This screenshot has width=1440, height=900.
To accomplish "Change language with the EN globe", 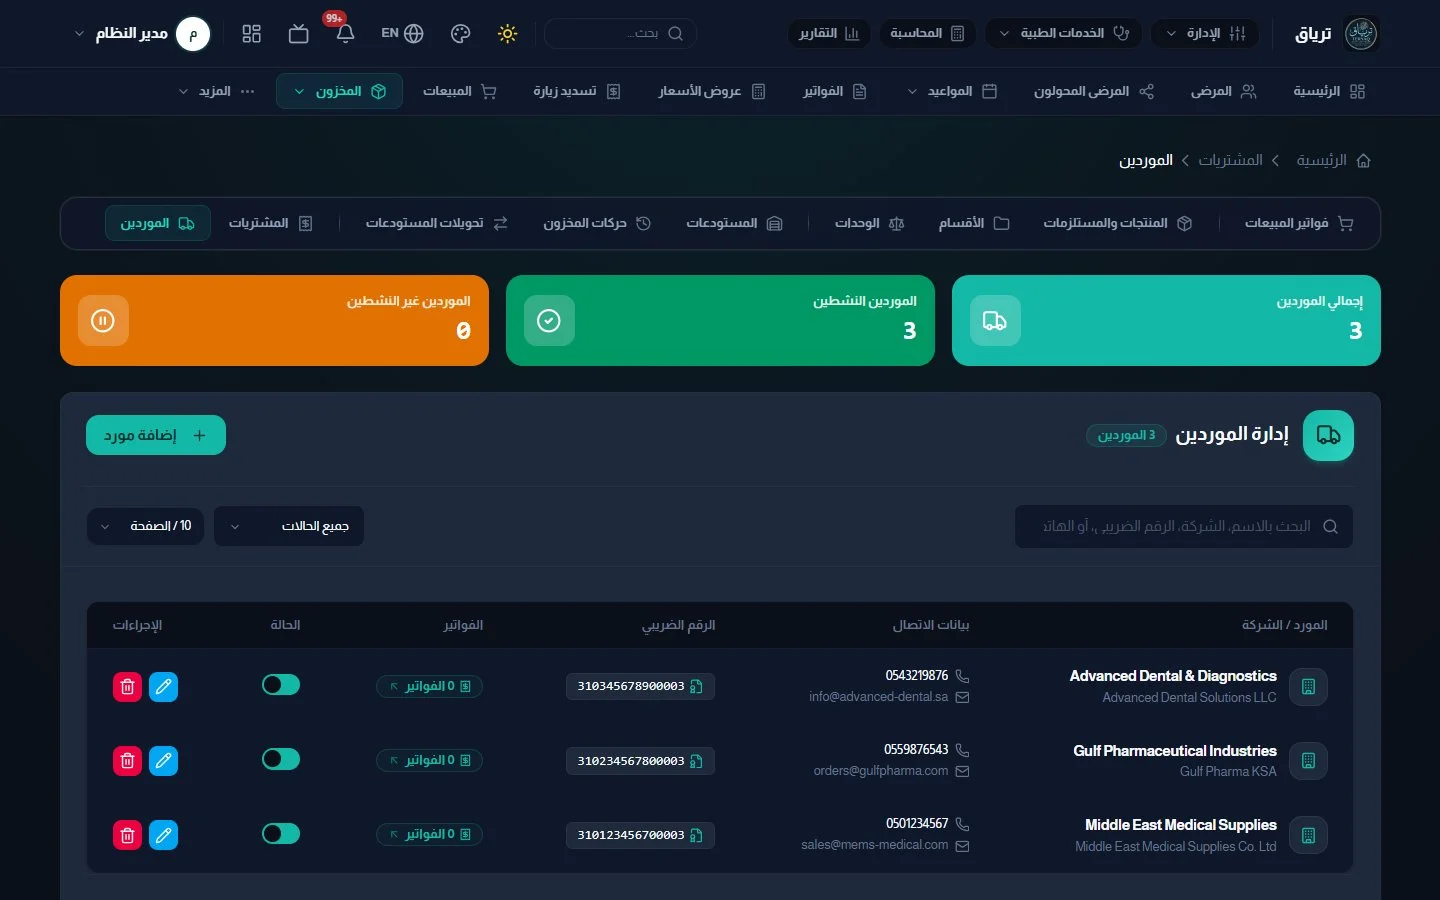I will tap(402, 33).
